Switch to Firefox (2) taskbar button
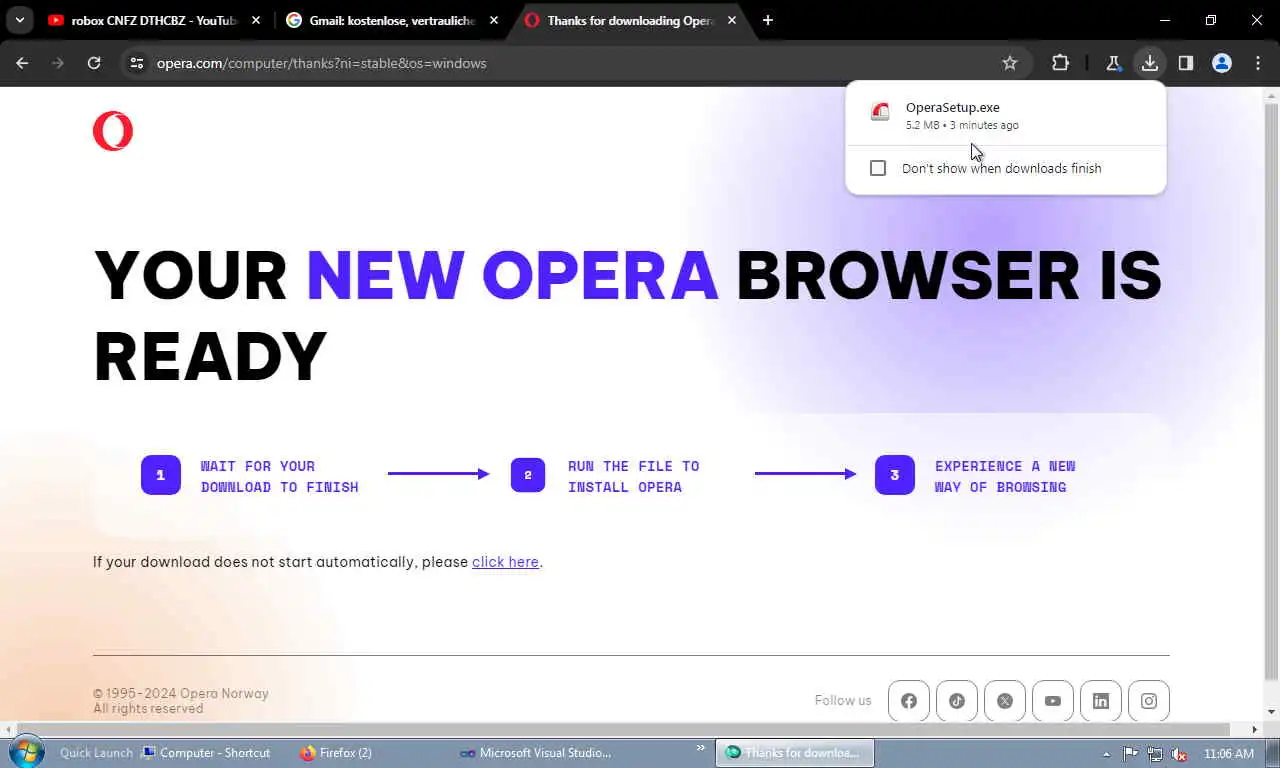 [x=336, y=753]
